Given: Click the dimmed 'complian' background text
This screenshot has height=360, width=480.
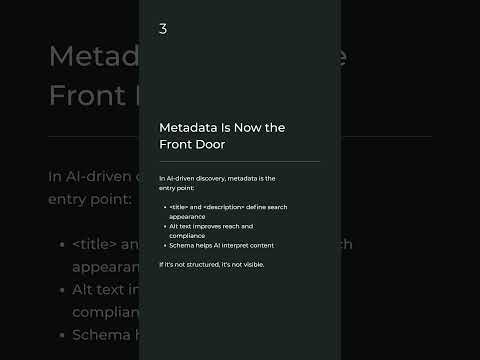Looking at the screenshot, I should point(106,312).
